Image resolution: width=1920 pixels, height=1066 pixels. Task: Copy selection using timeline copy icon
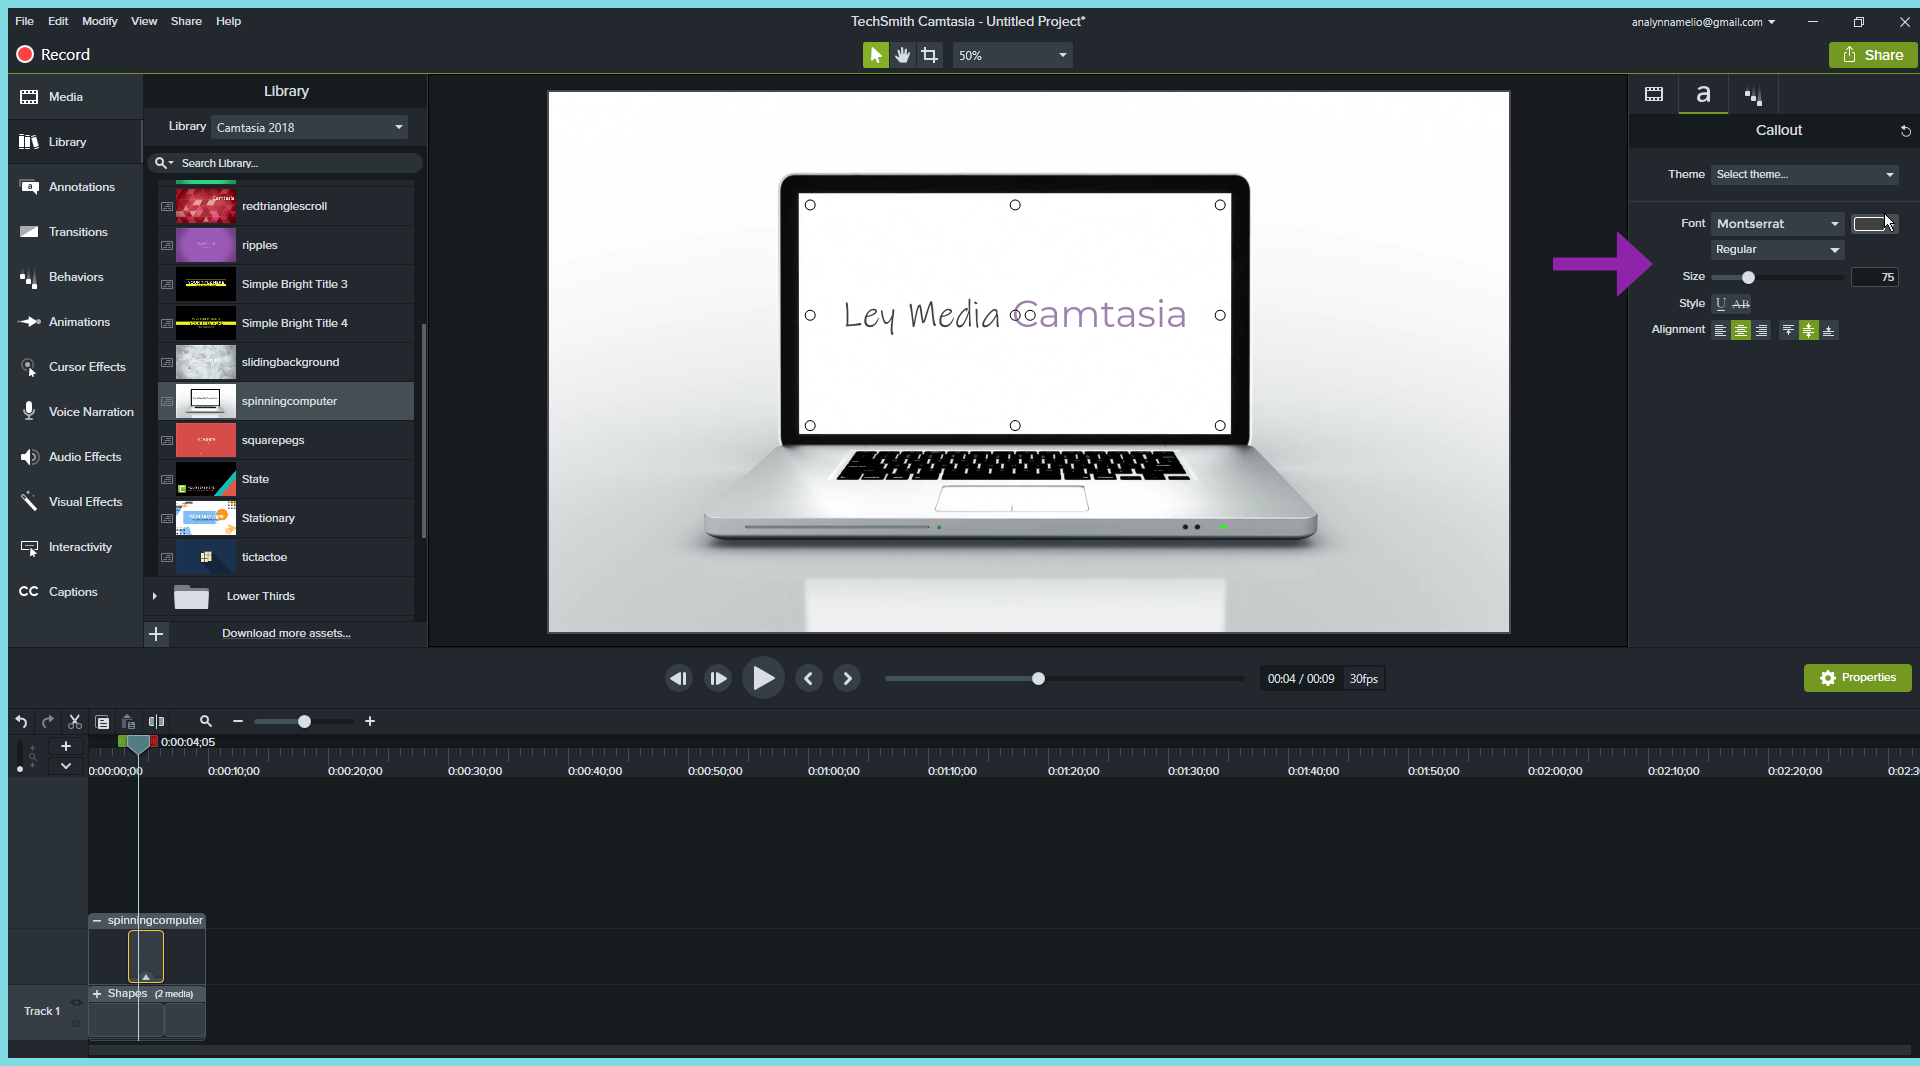coord(102,721)
